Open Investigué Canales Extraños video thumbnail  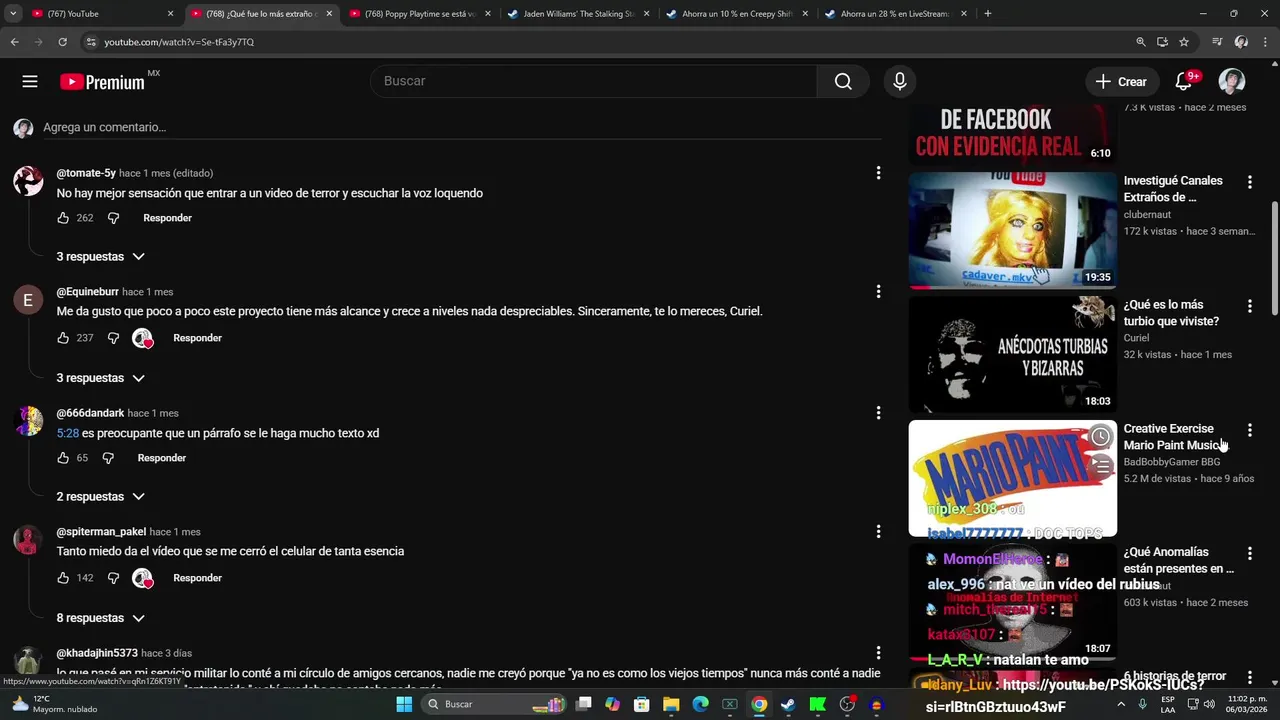tap(1012, 230)
